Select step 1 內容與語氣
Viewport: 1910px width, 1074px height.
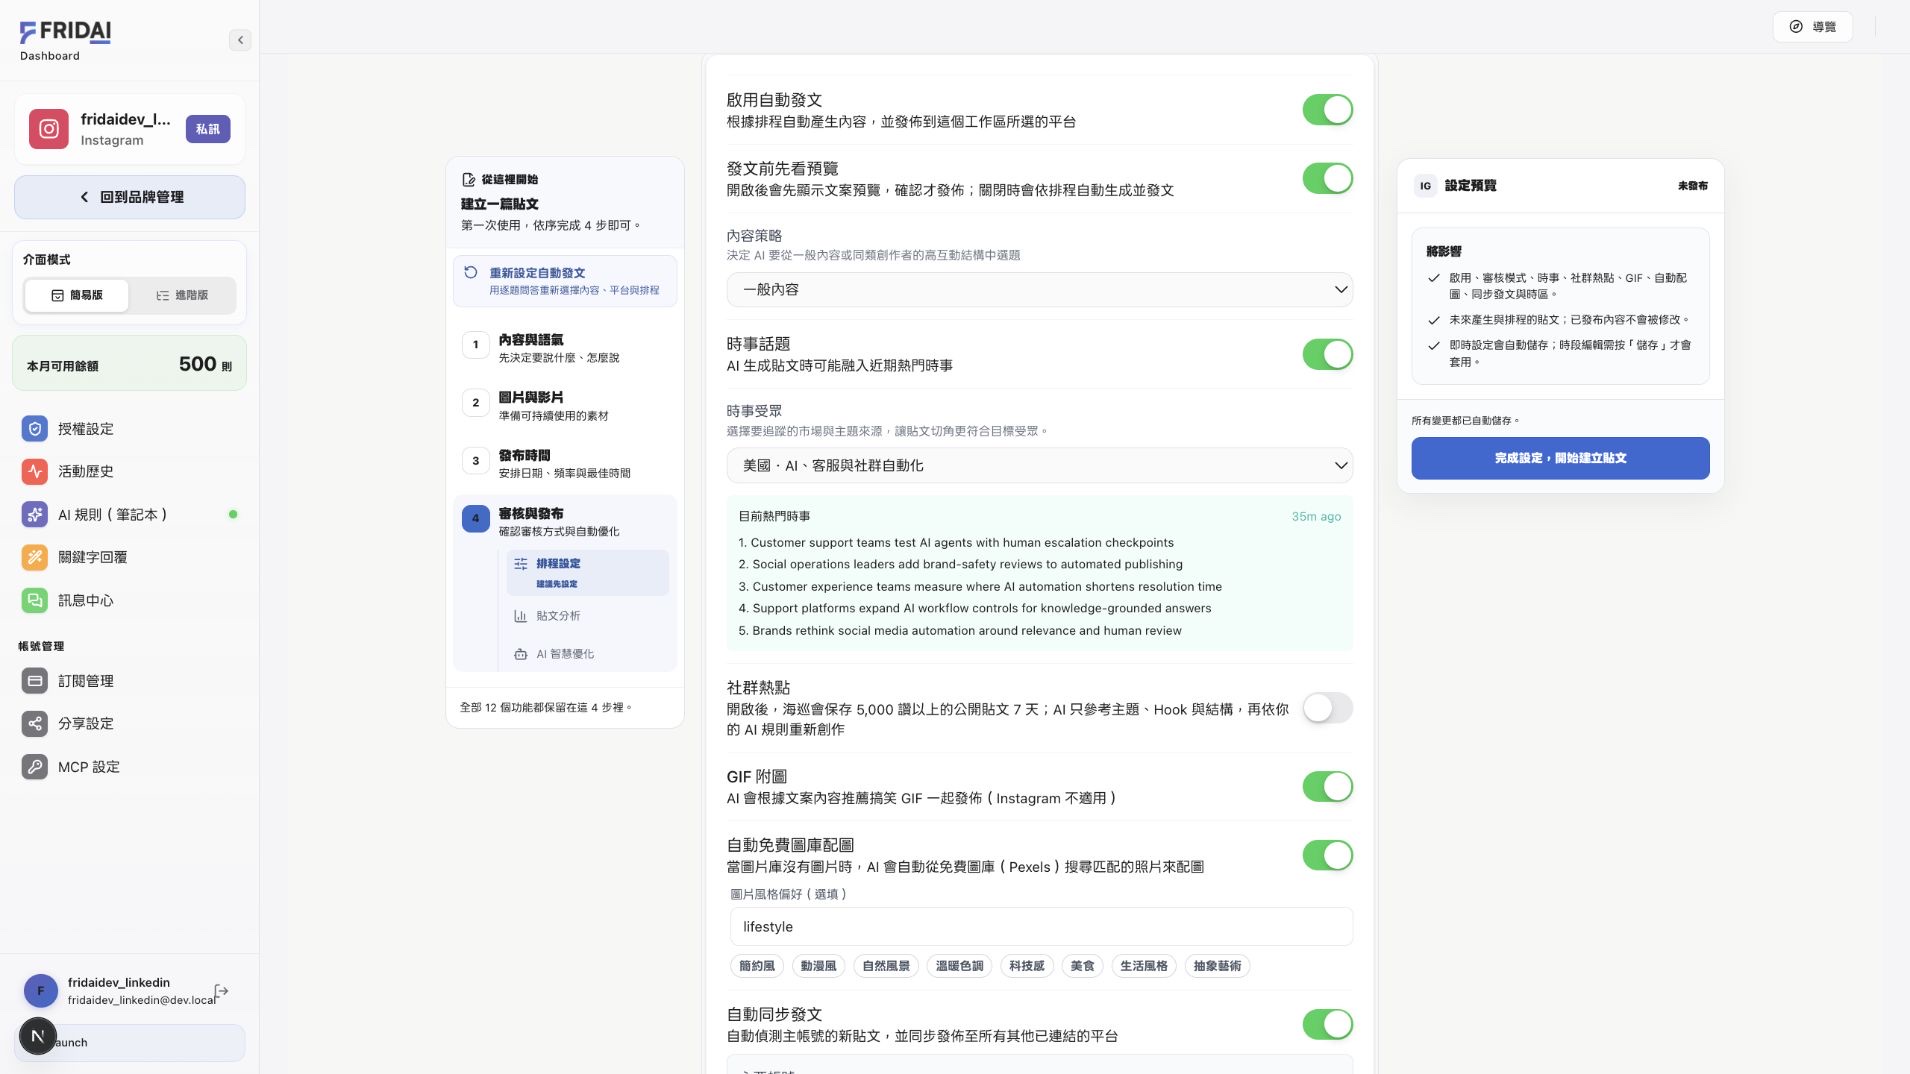[x=565, y=347]
